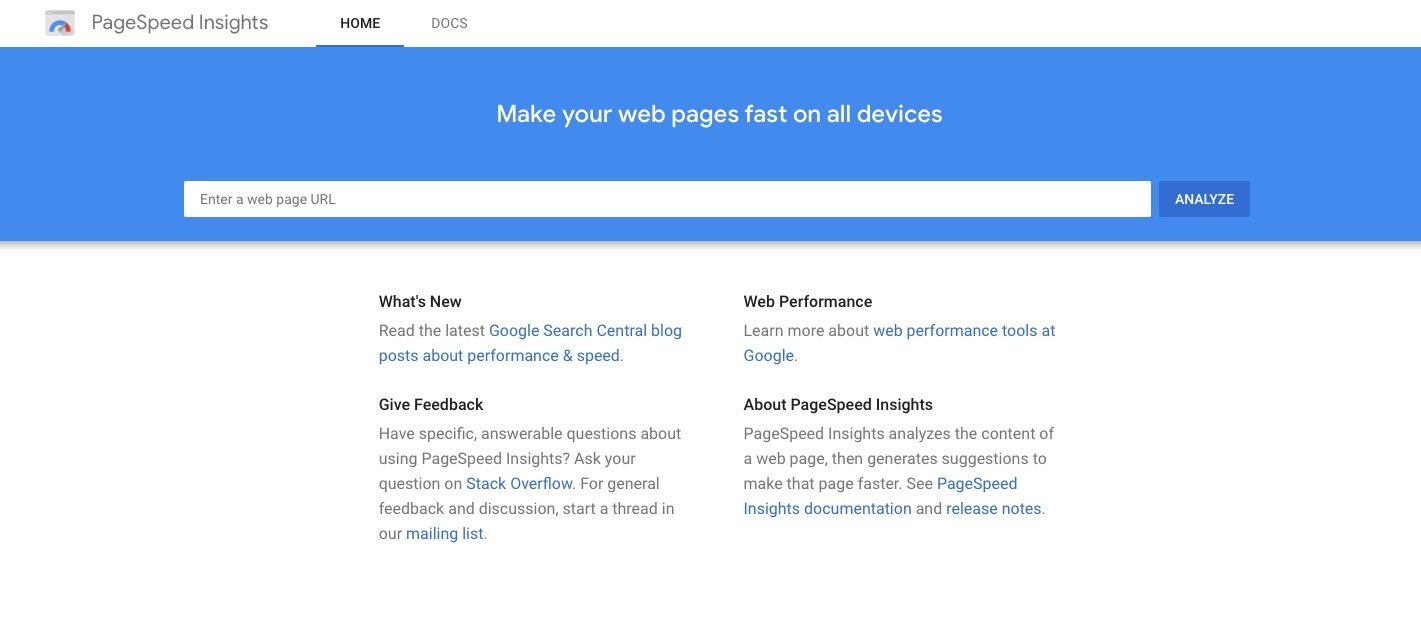Open the Google Search Central blog posts link
The width and height of the screenshot is (1421, 638).
(585, 331)
